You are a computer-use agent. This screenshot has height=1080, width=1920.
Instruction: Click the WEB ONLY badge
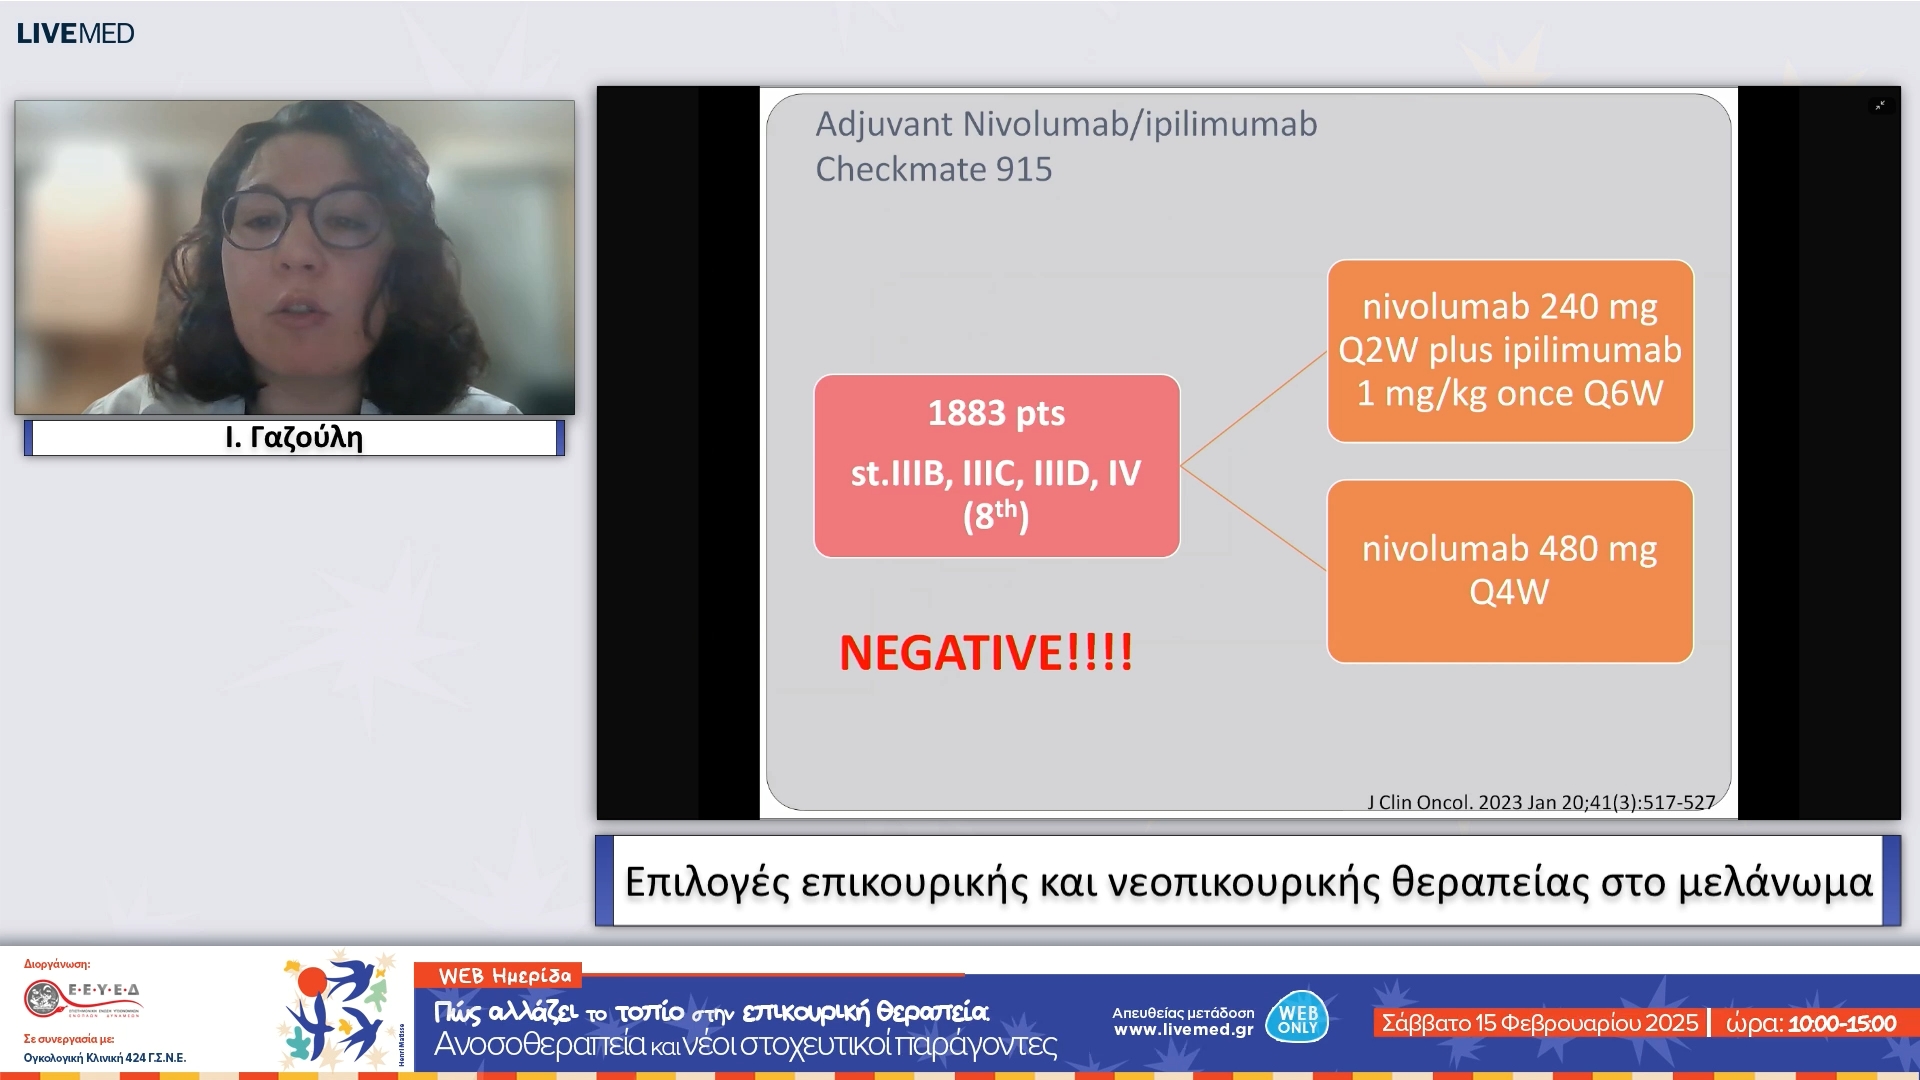pyautogui.click(x=1297, y=1018)
